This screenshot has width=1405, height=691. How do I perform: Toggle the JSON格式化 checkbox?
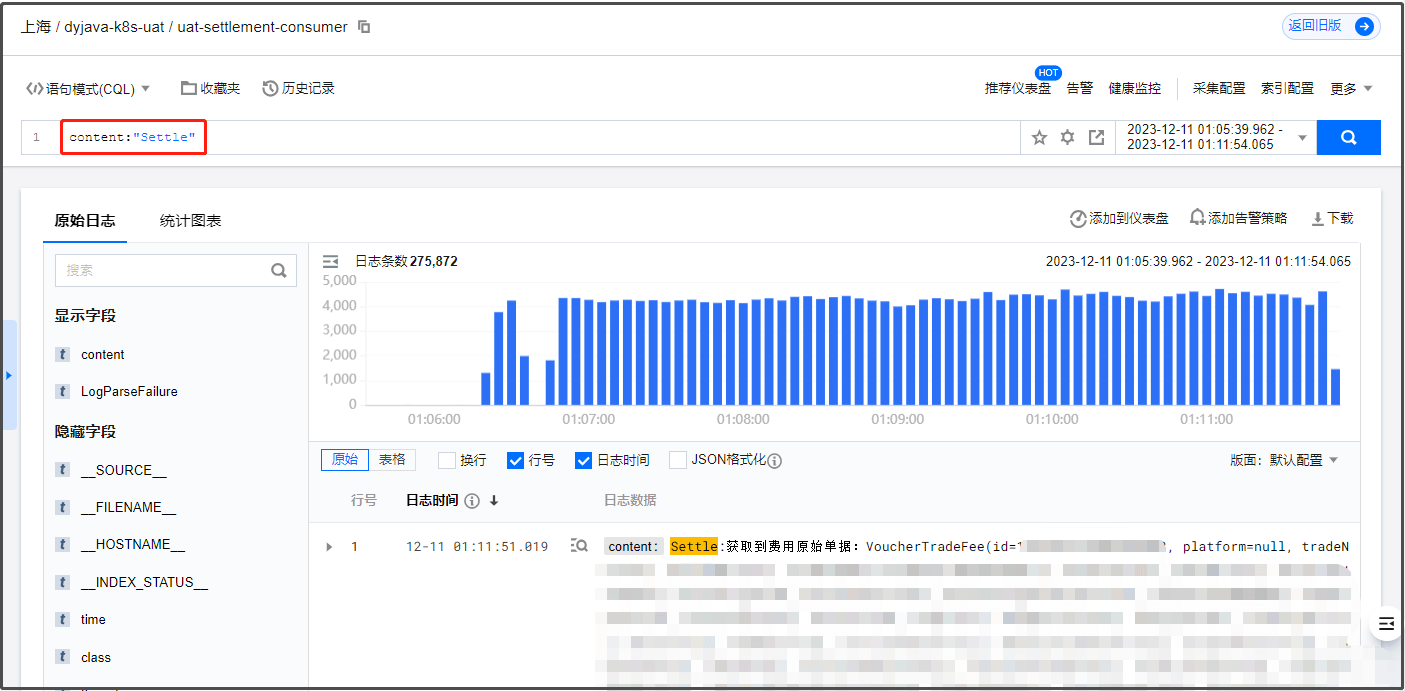678,460
